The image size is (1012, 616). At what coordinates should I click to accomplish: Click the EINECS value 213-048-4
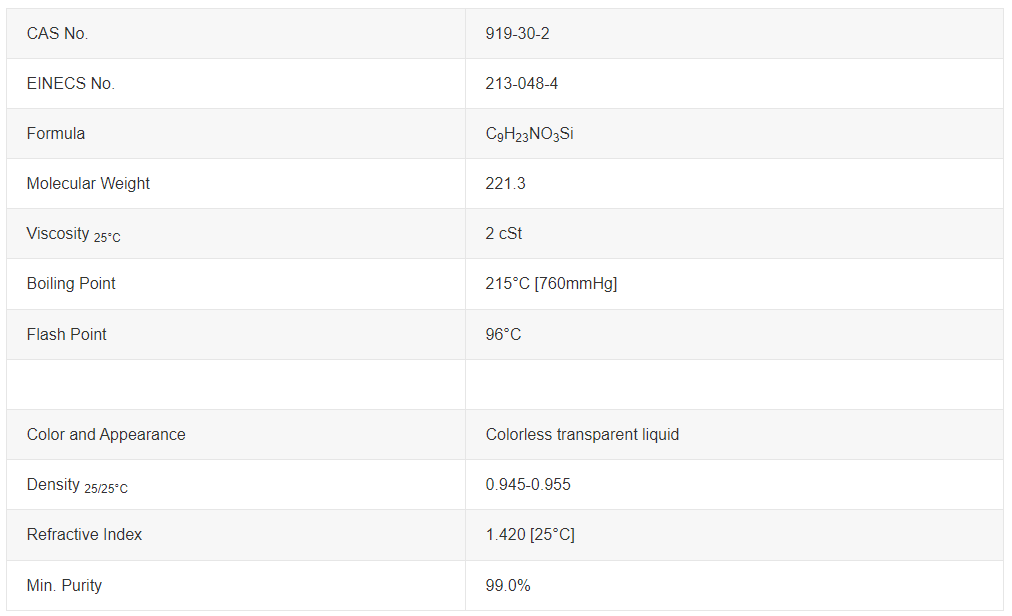(521, 83)
